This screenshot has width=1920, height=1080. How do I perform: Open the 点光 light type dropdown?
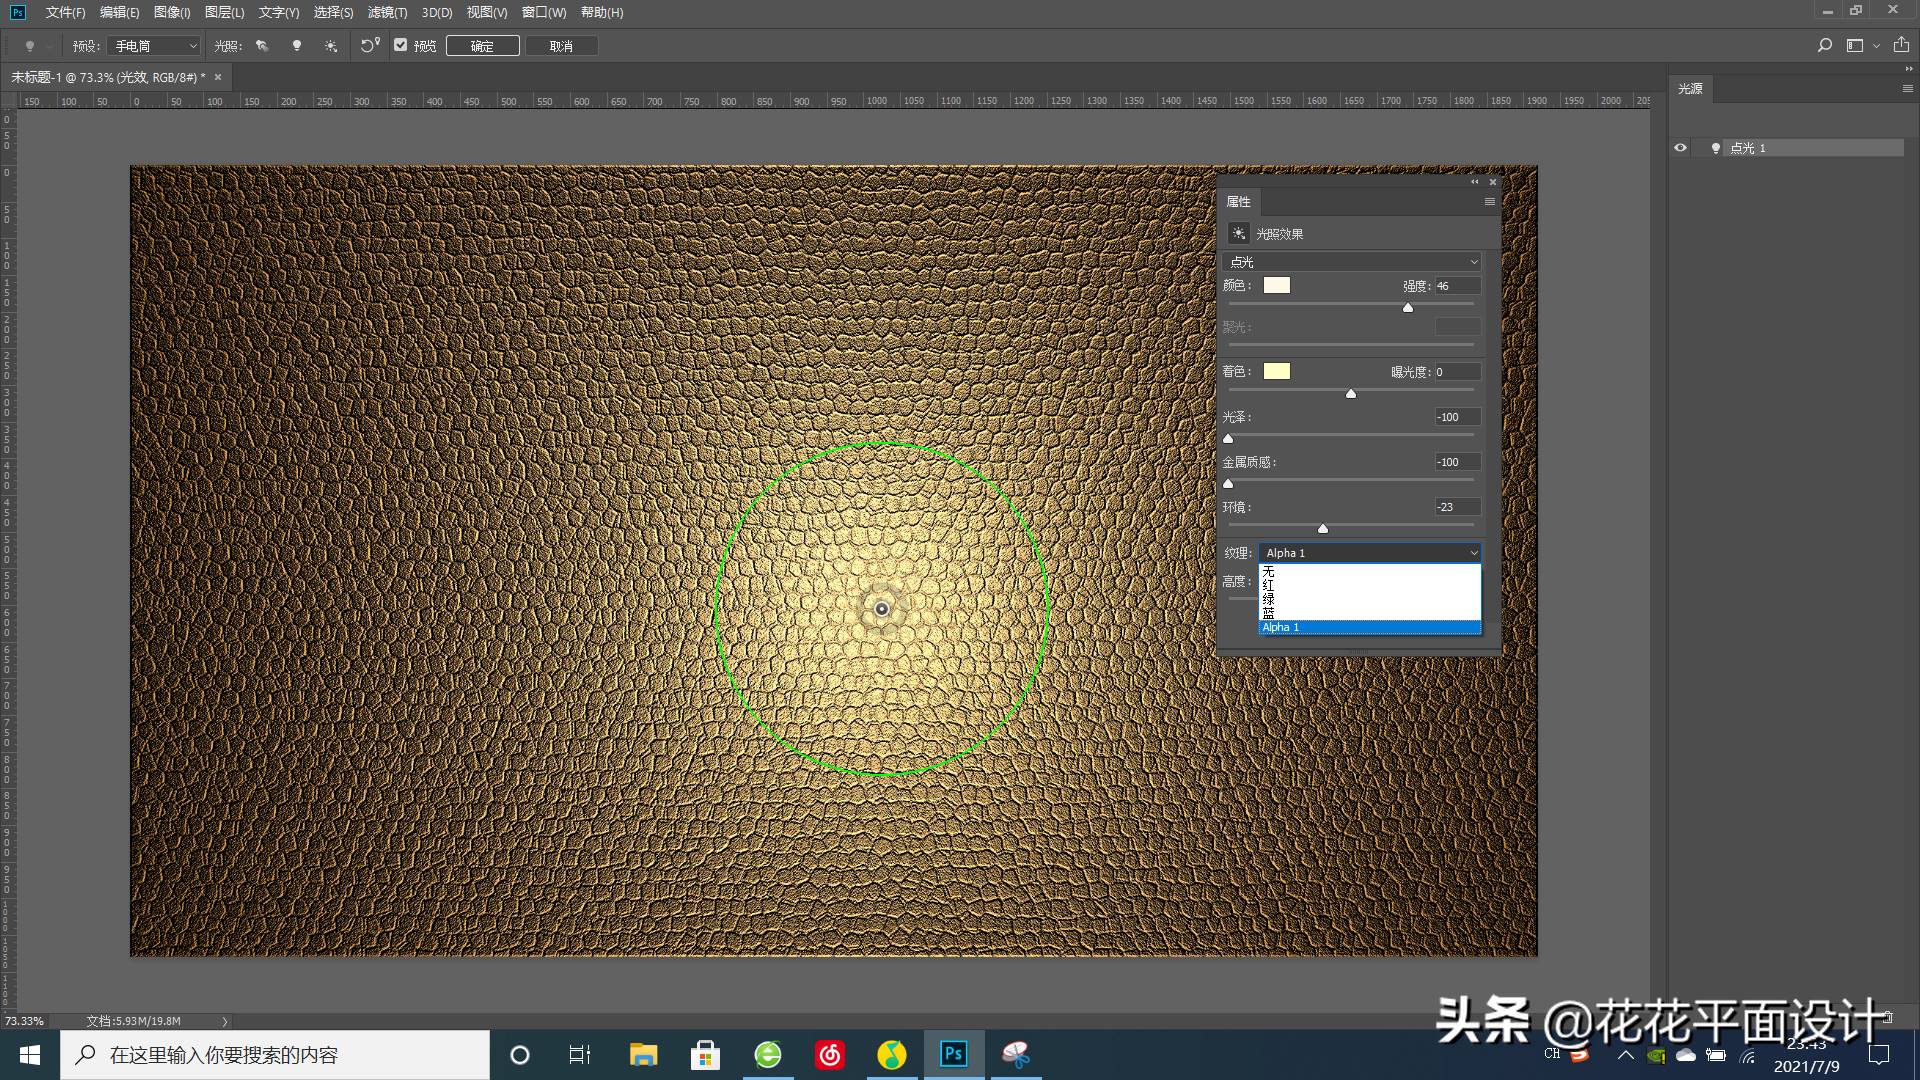pyautogui.click(x=1352, y=262)
